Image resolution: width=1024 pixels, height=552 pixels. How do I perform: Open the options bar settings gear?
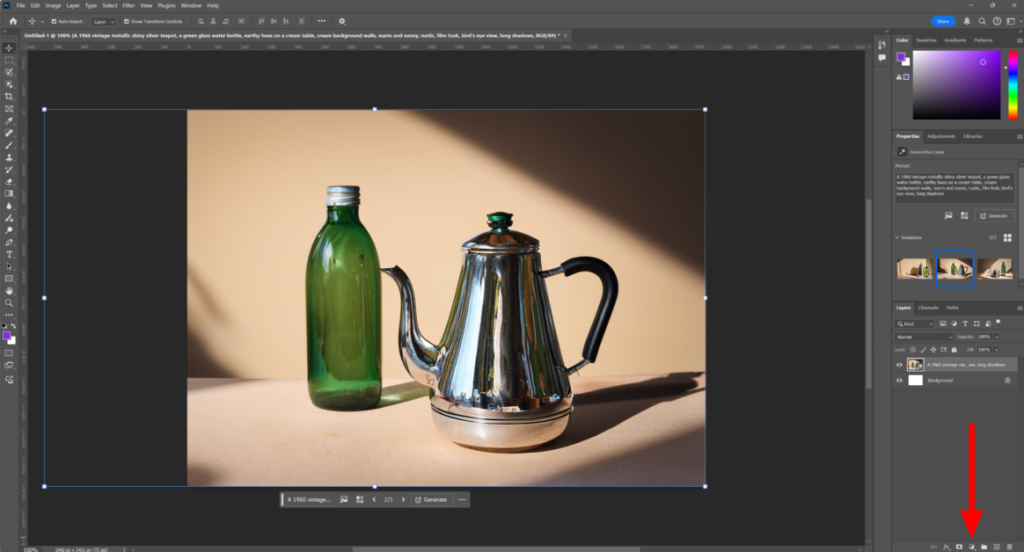[x=342, y=21]
